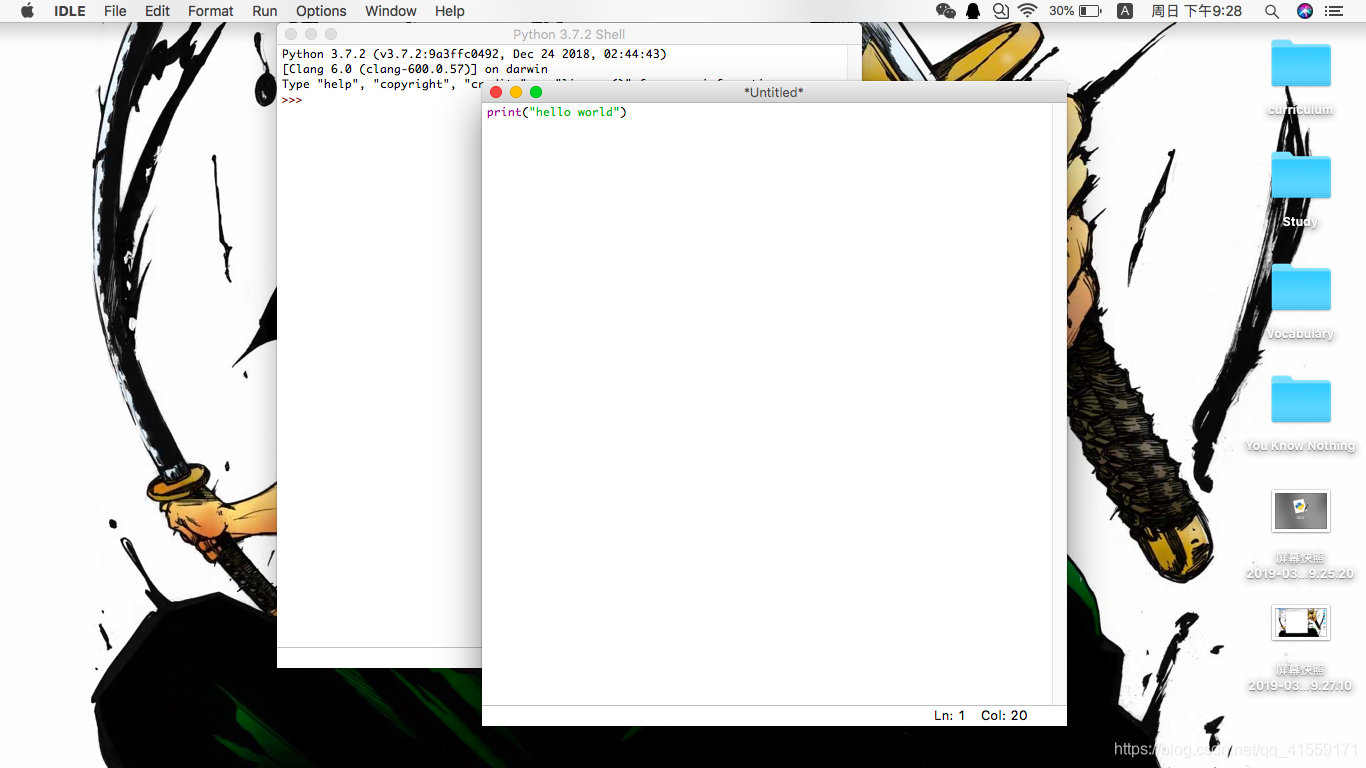Click the editor vertical scrollbar
Image resolution: width=1366 pixels, height=768 pixels.
(1059, 404)
